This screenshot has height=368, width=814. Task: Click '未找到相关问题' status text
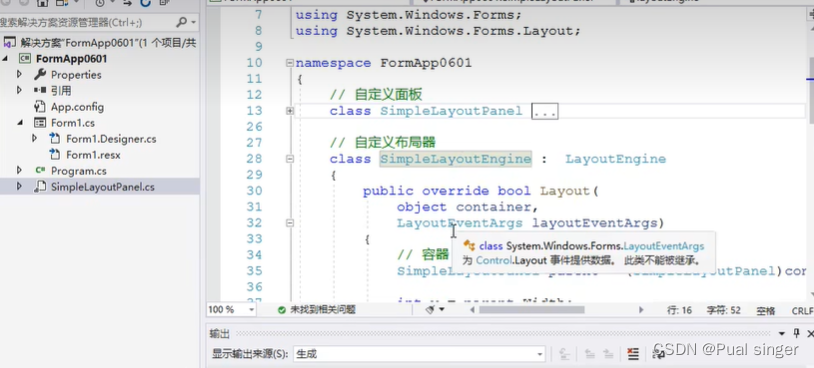(x=322, y=310)
